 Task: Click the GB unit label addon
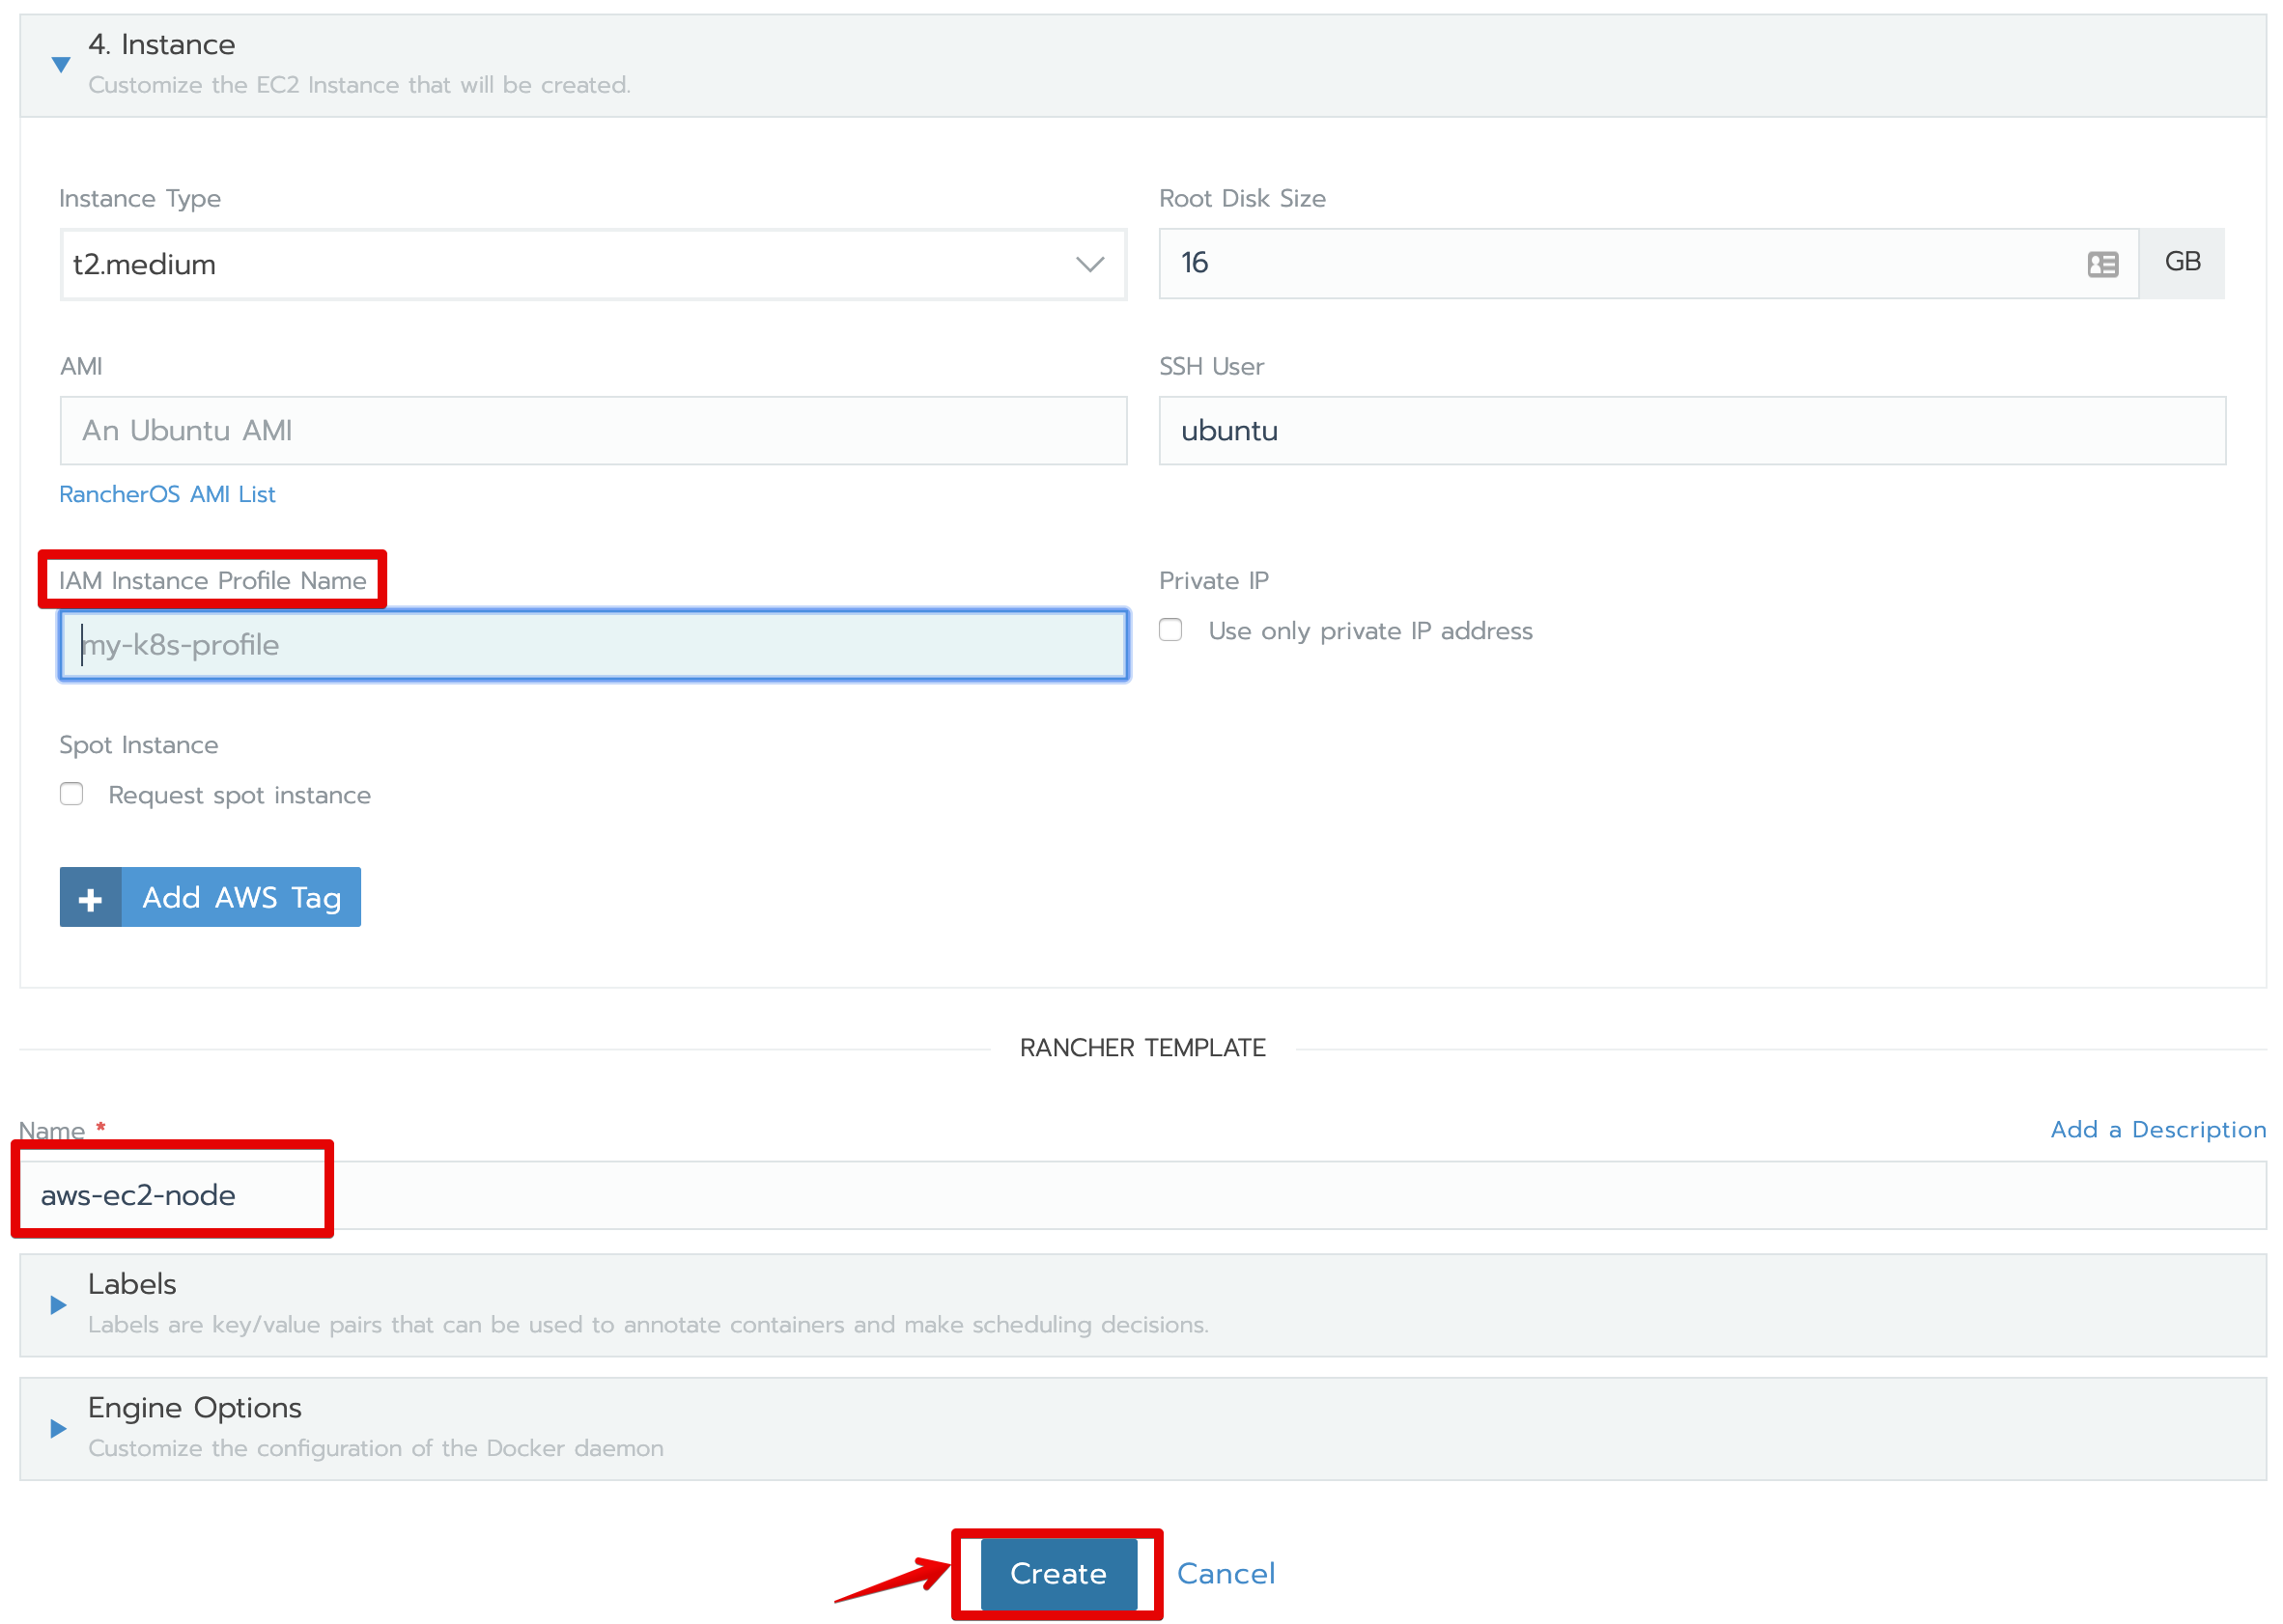pyautogui.click(x=2181, y=263)
